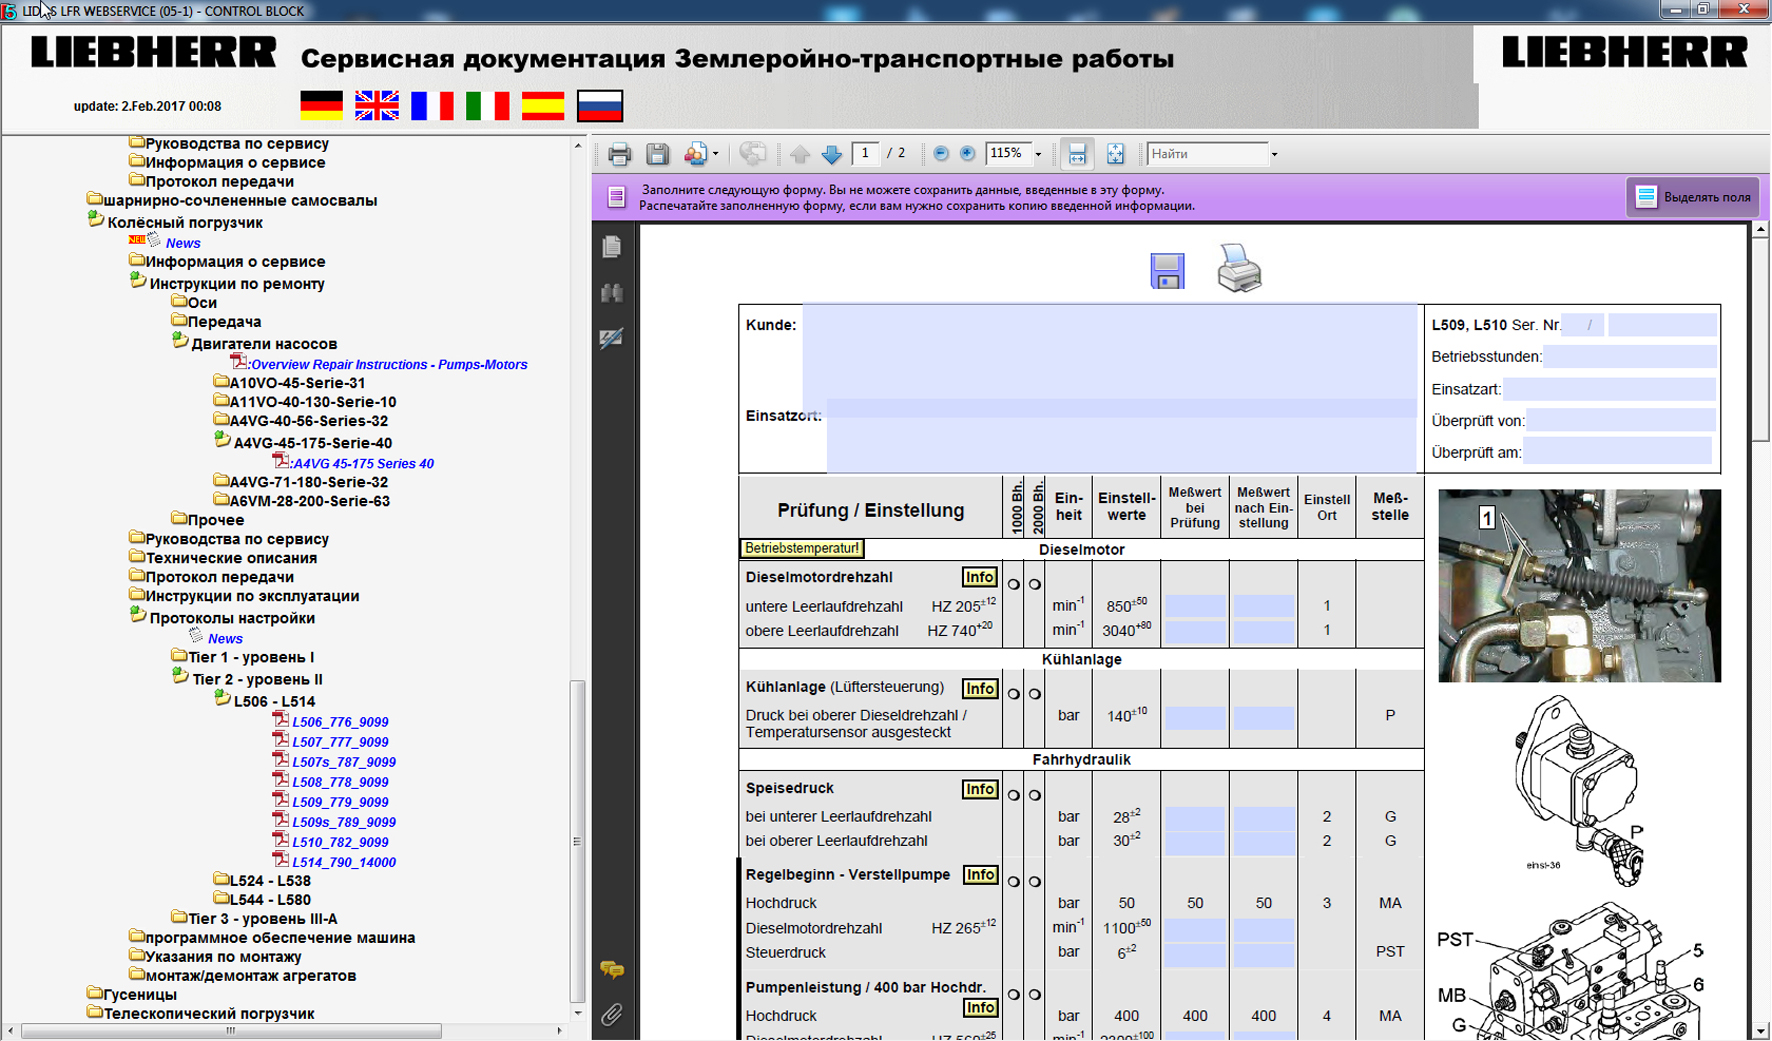Expand the L524 - L538 folder
This screenshot has width=1772, height=1041.
pos(269,880)
